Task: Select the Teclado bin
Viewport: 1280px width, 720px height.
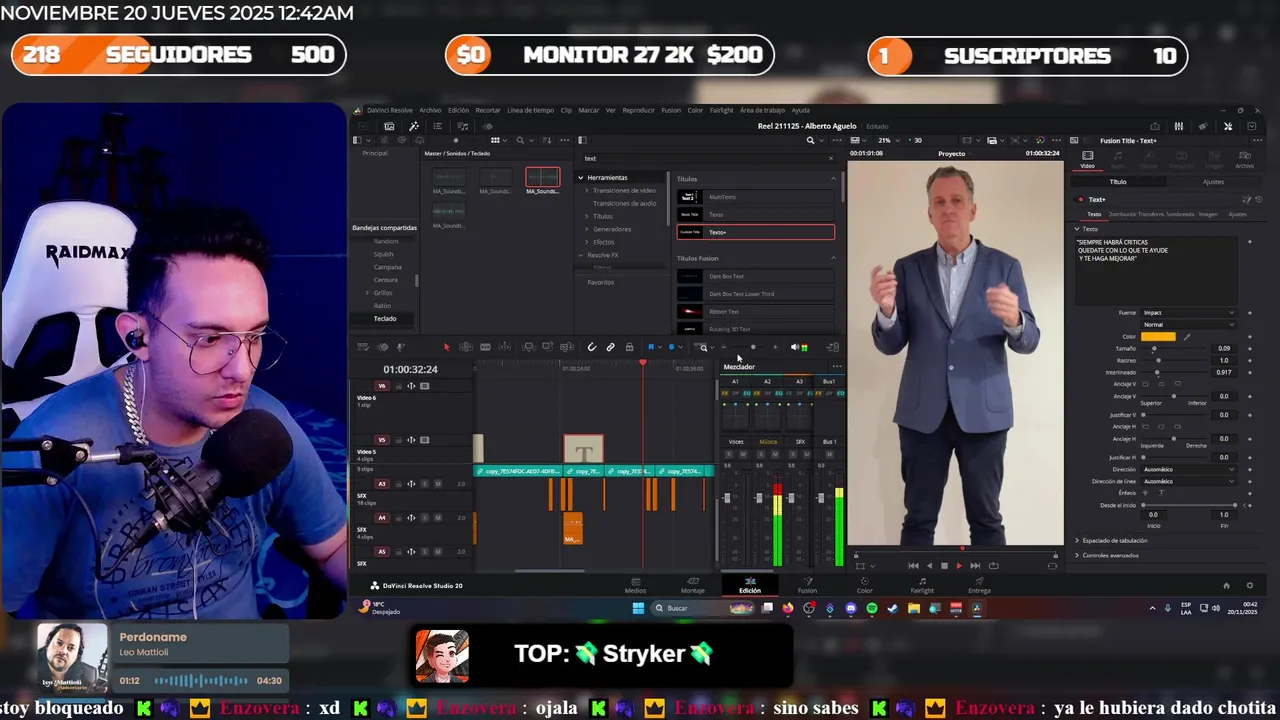Action: click(385, 318)
